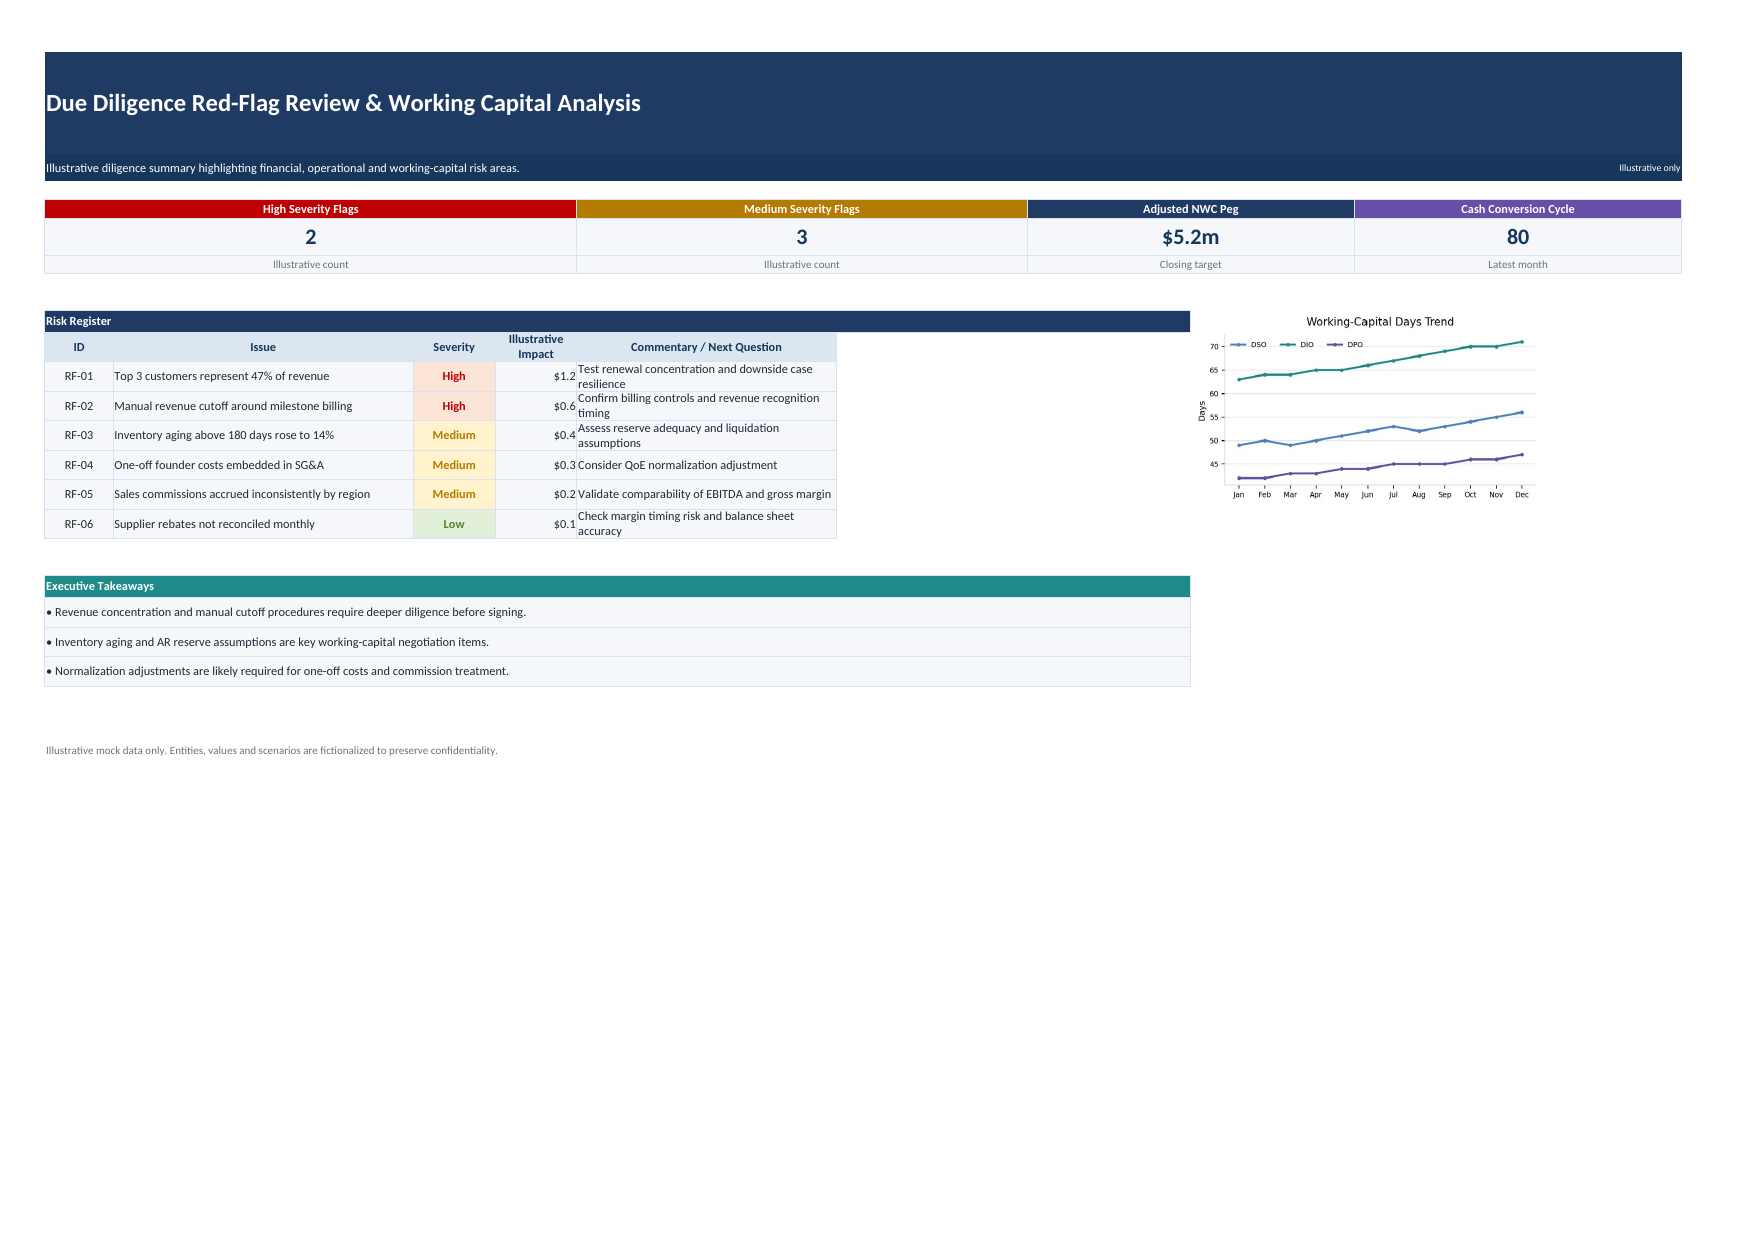Click 'Assess reserve adequacy and liquidation assumptions'

point(678,435)
